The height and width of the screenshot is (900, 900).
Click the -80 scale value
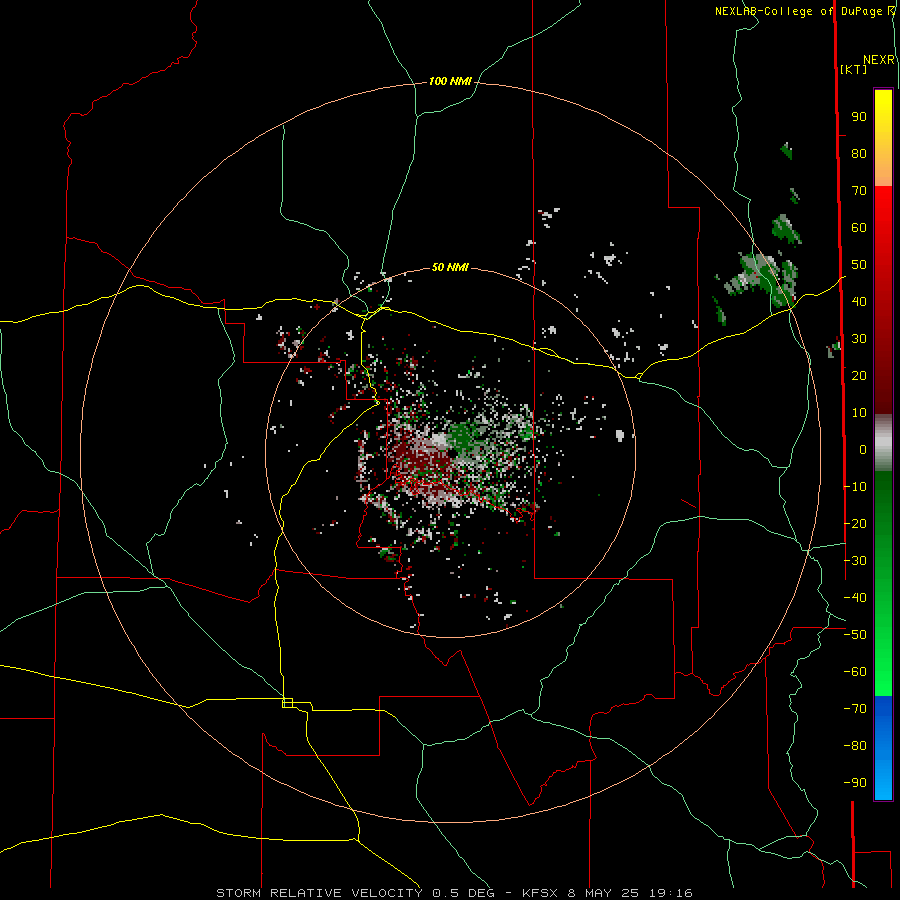[855, 746]
